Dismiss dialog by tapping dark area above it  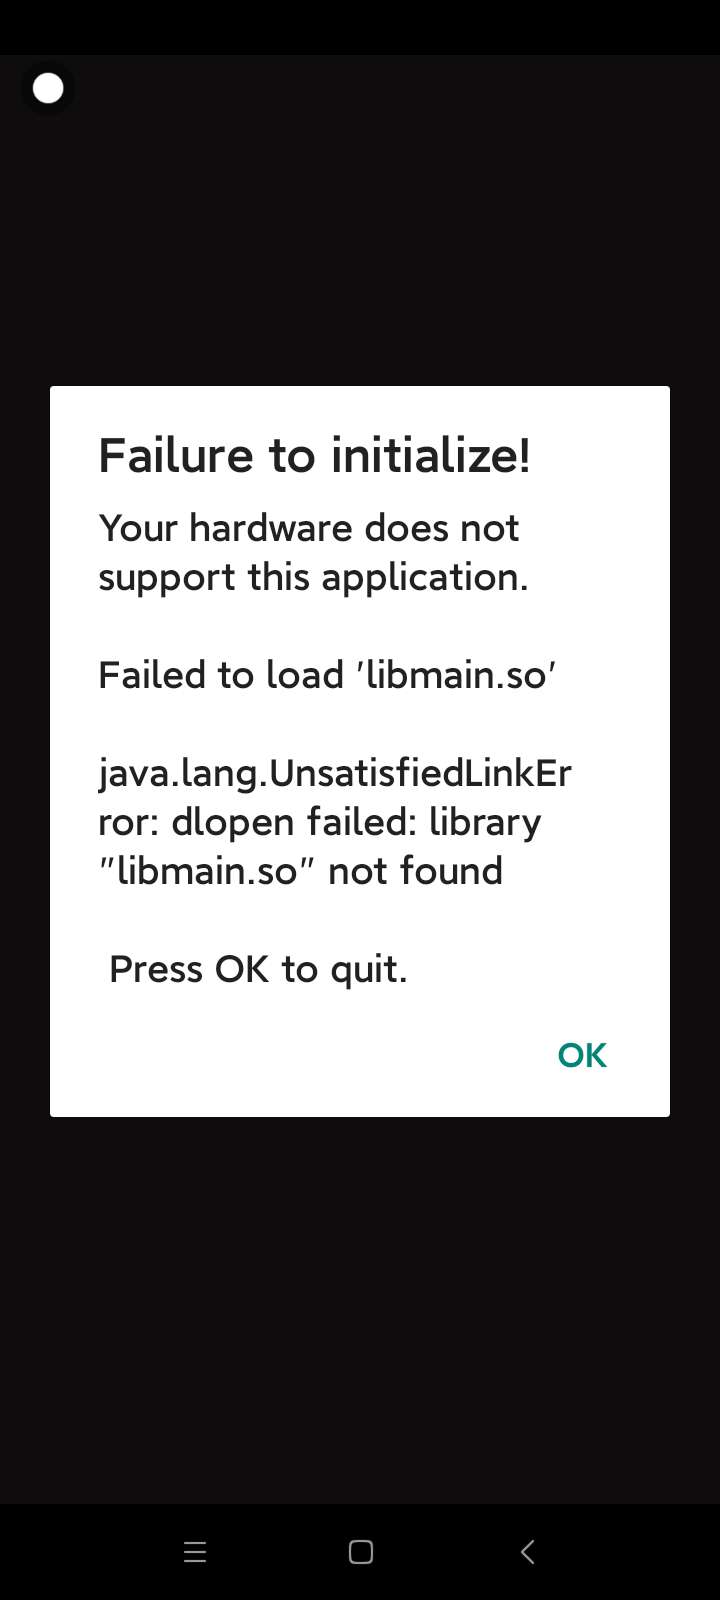[x=360, y=230]
